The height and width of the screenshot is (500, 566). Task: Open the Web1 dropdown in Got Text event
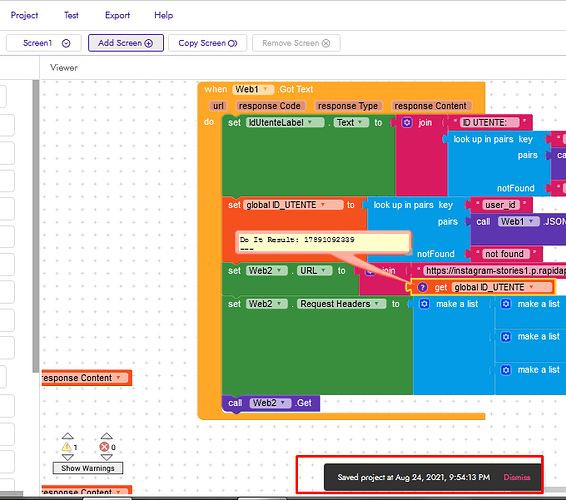(253, 89)
